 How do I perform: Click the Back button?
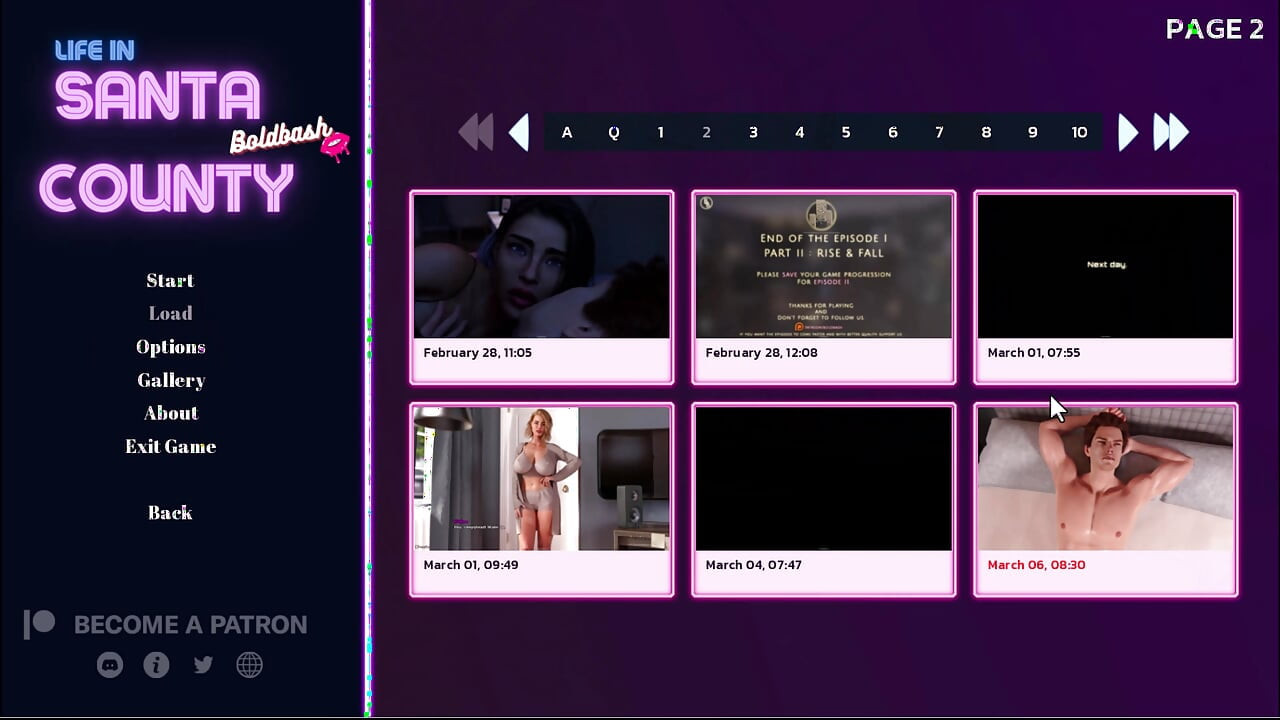[x=170, y=513]
